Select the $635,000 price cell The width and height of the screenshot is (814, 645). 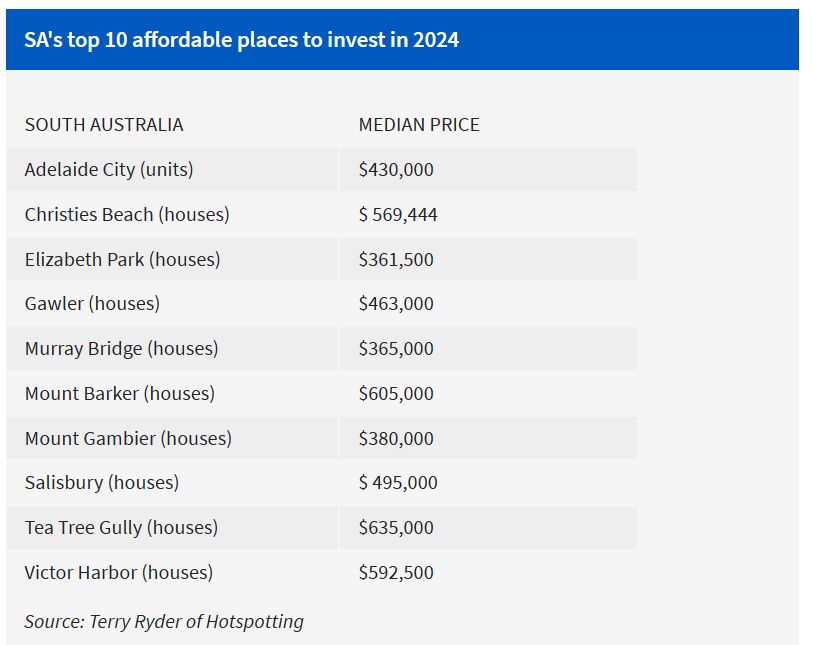(x=396, y=528)
